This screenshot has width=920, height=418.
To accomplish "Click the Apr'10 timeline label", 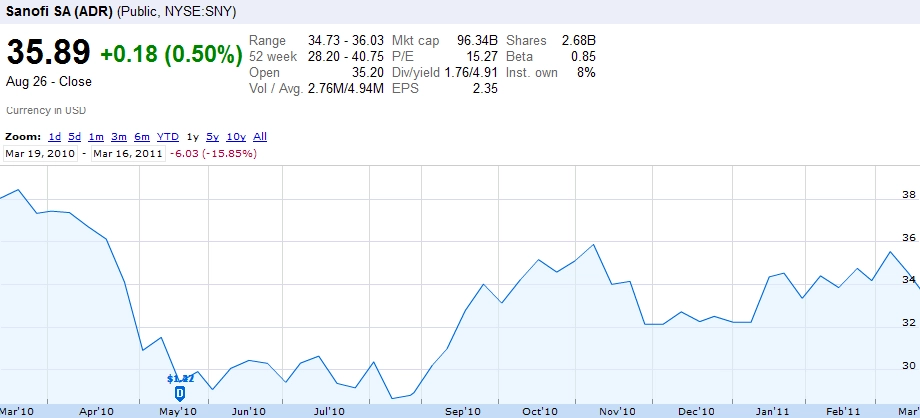I will point(96,411).
